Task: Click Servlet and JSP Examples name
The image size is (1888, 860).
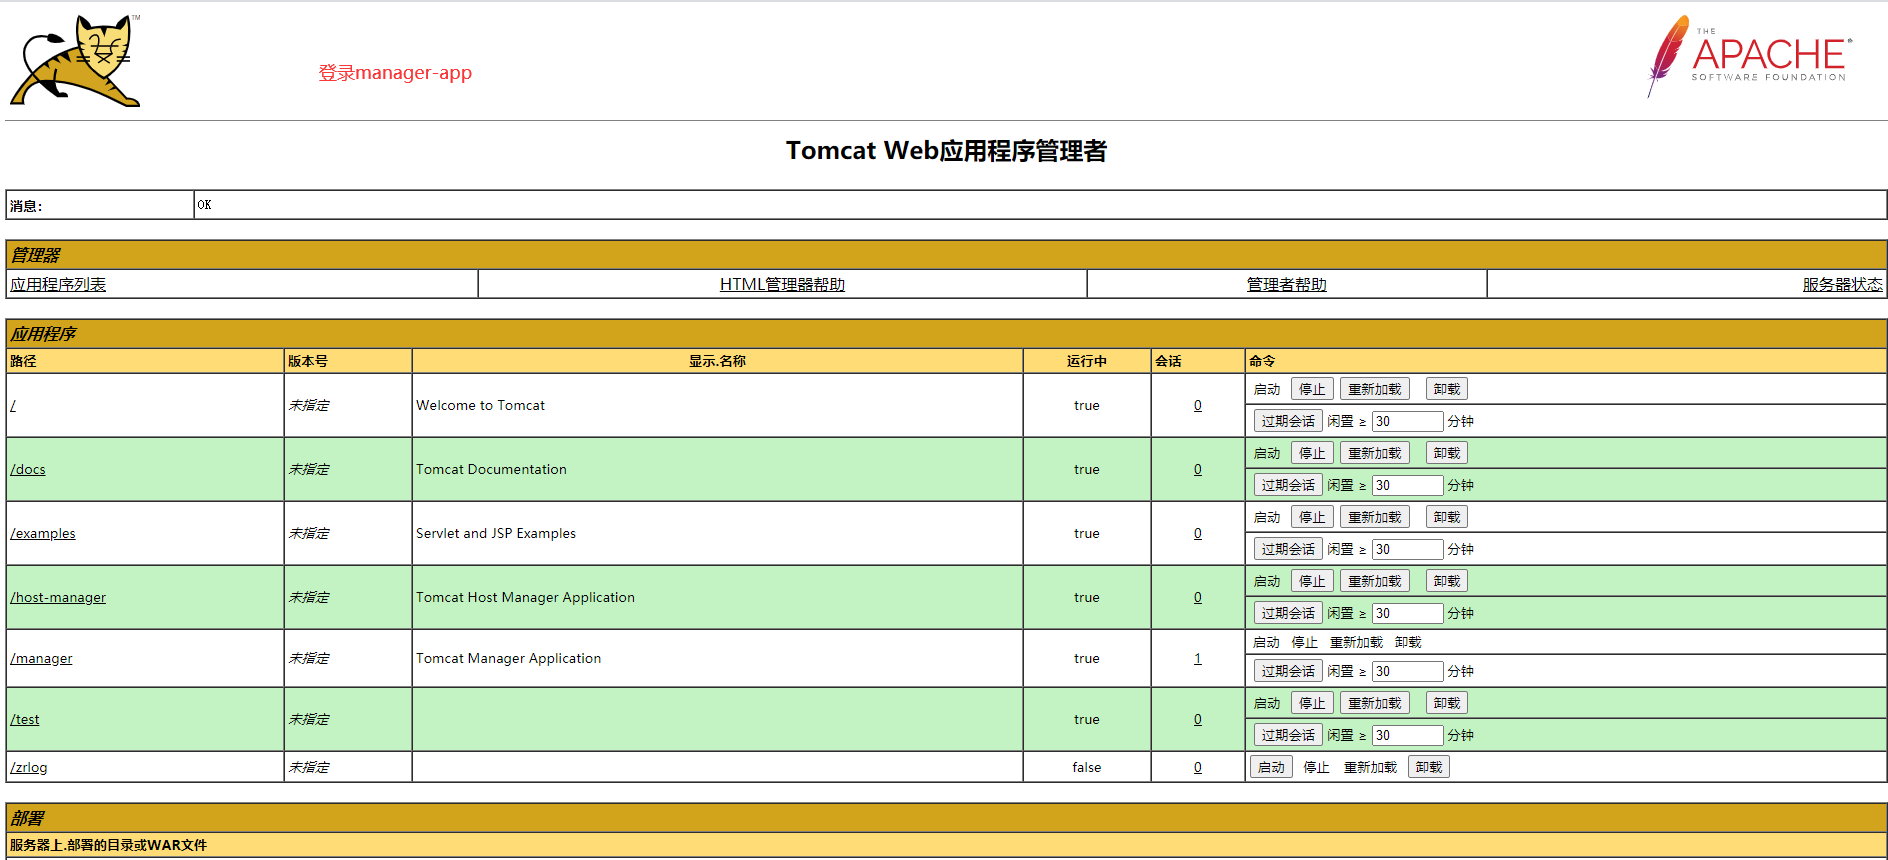Action: pyautogui.click(x=496, y=533)
